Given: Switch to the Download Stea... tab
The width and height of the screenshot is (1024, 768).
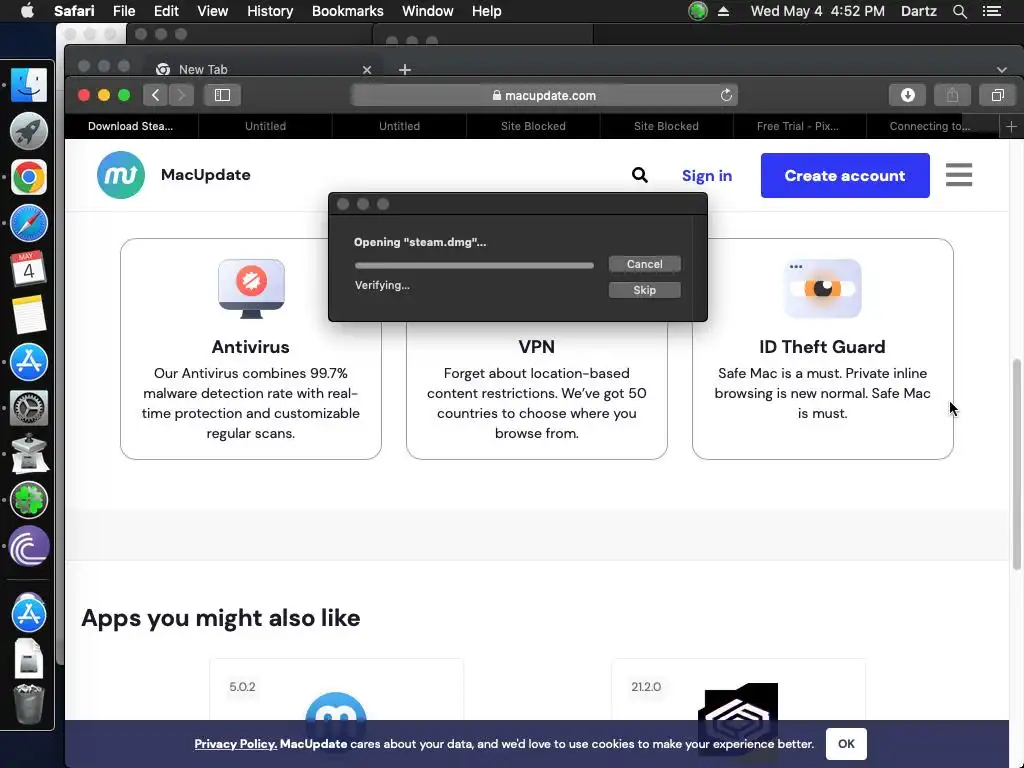Looking at the screenshot, I should coord(131,126).
